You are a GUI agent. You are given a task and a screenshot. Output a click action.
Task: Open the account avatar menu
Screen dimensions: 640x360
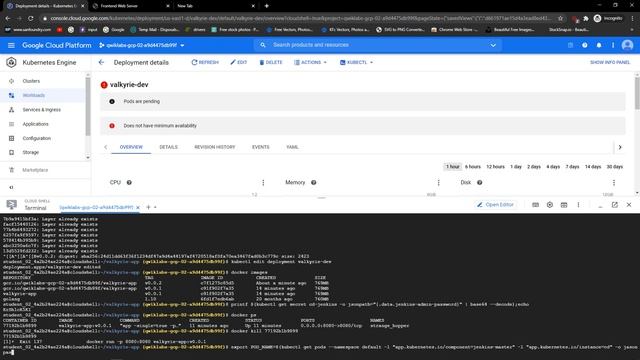click(x=627, y=45)
